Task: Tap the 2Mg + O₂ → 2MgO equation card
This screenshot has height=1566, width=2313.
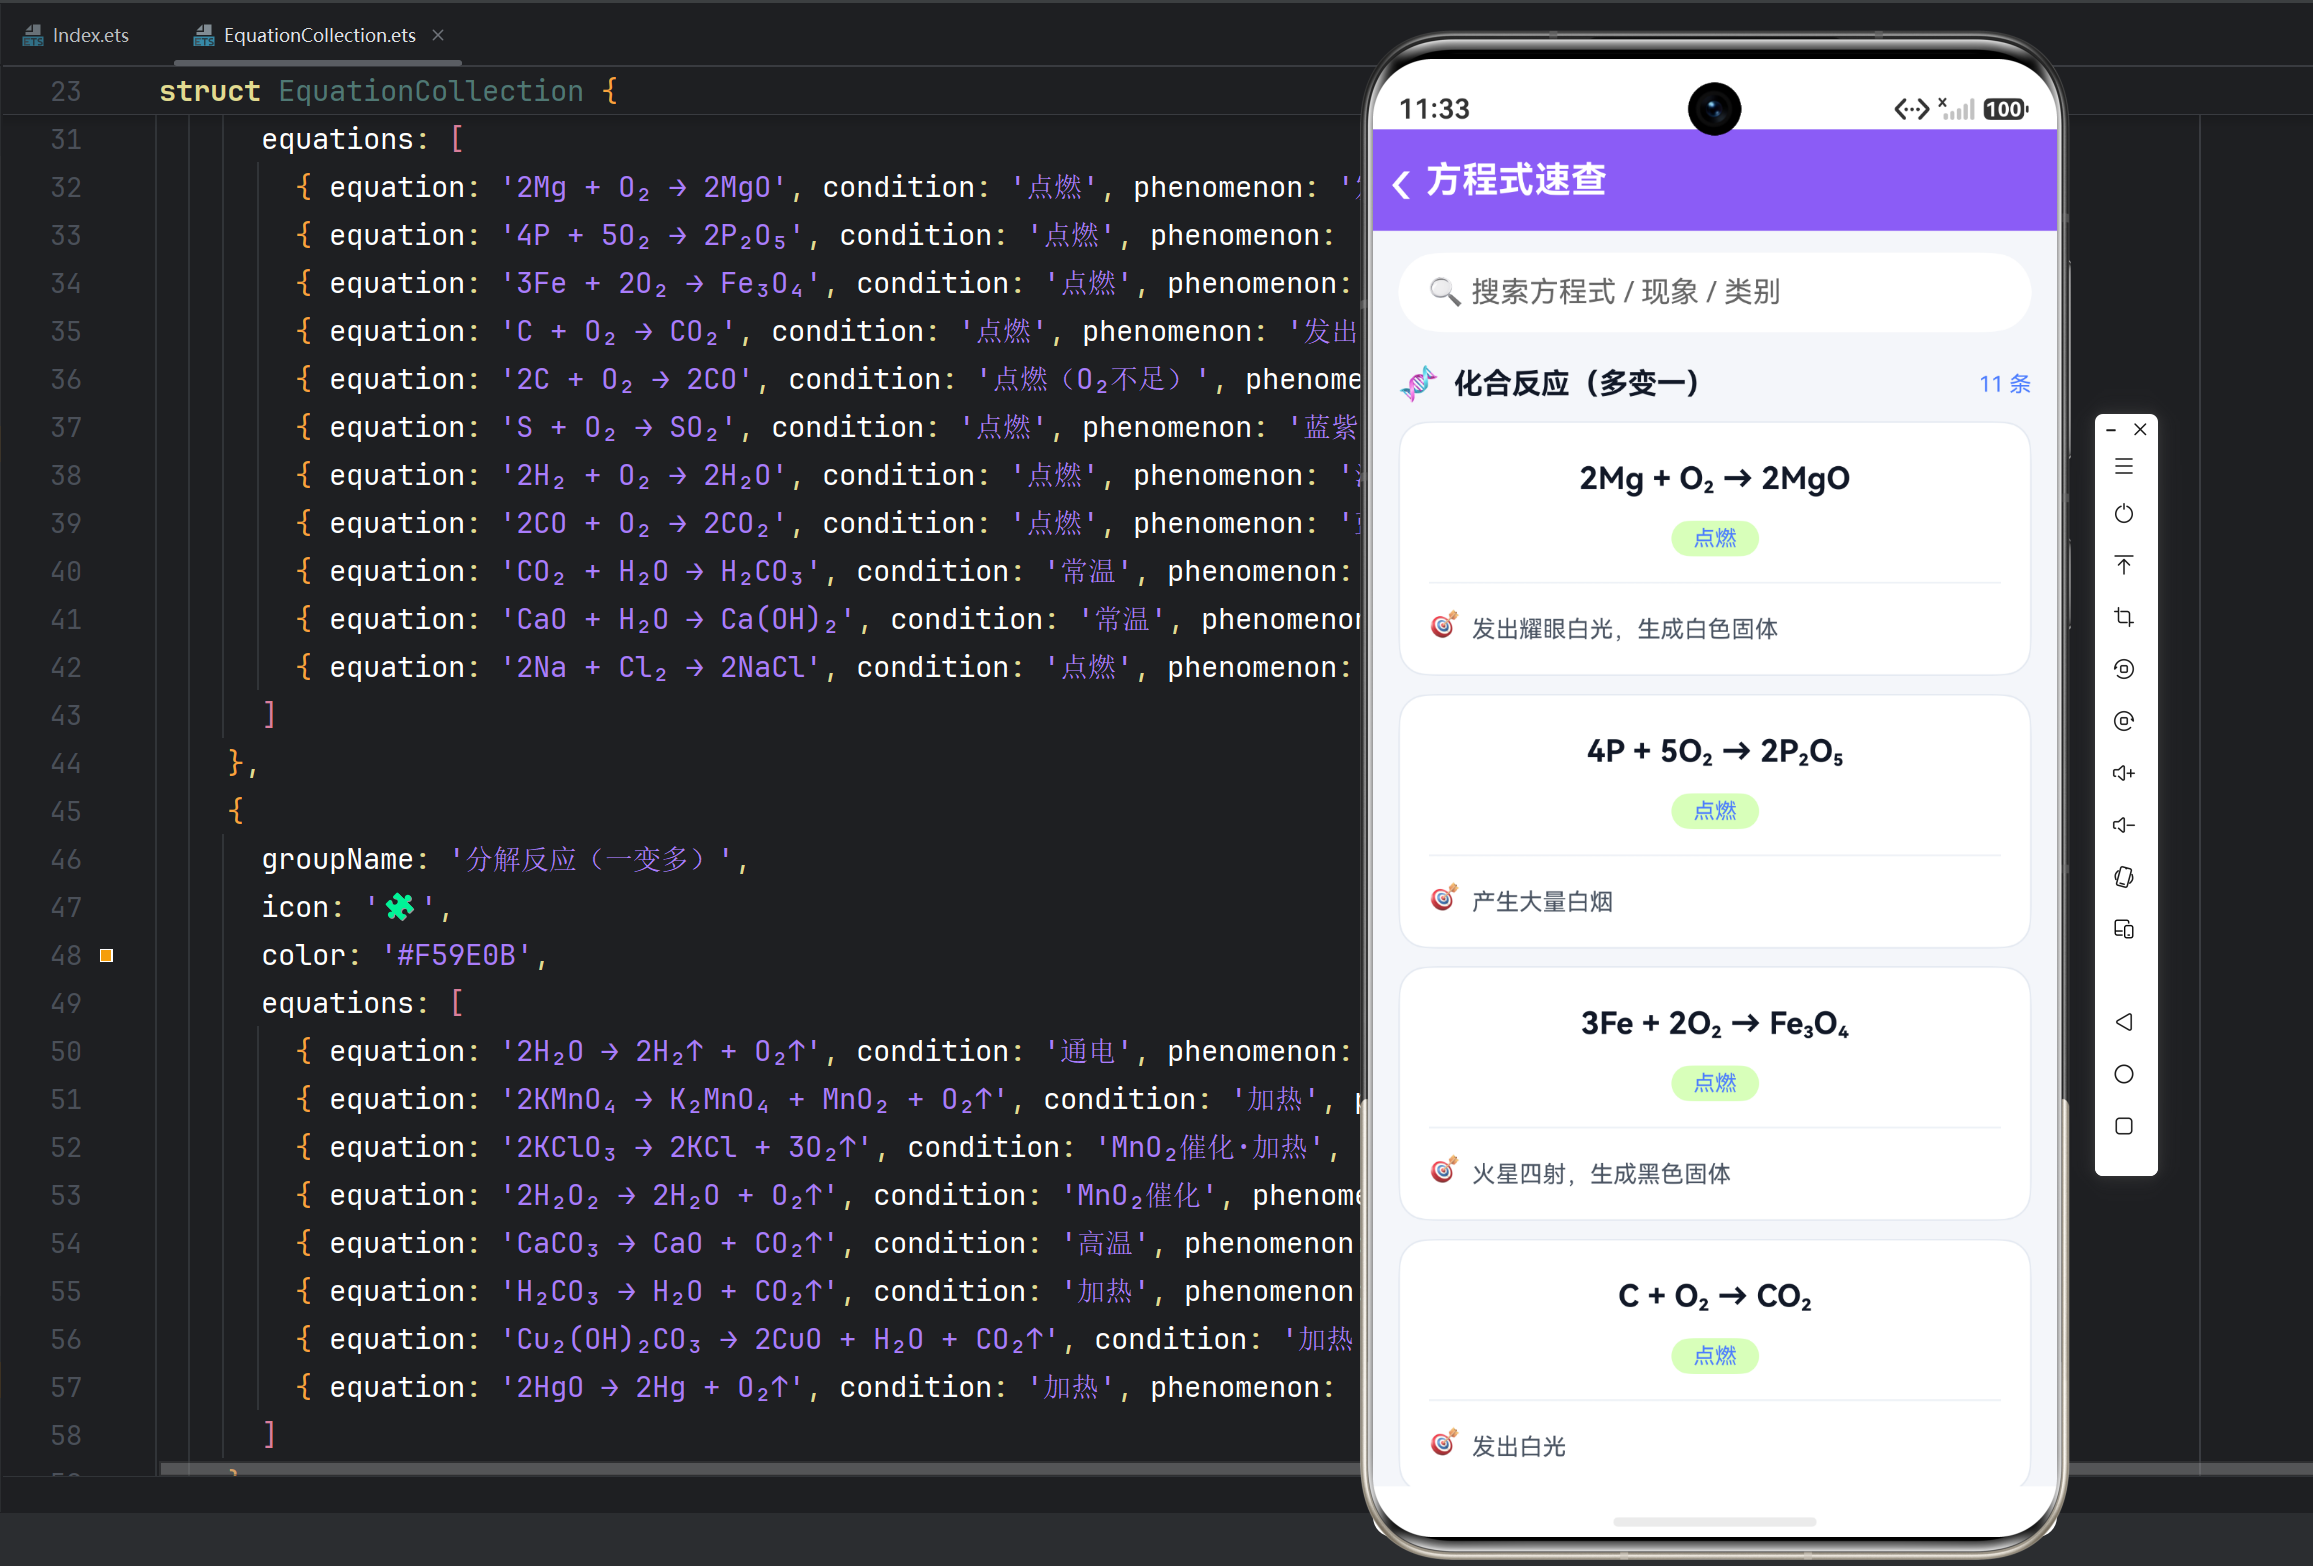Action: 1714,548
